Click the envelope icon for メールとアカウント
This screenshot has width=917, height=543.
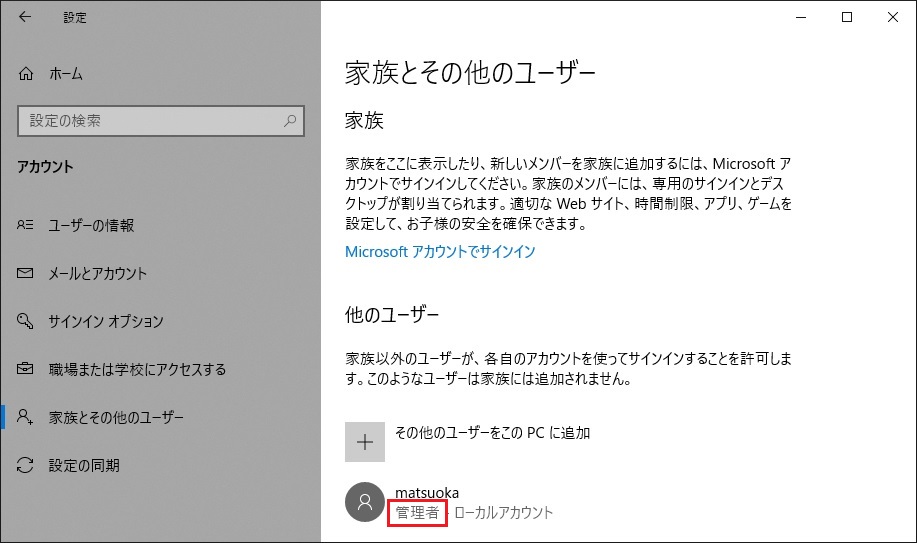click(x=25, y=273)
